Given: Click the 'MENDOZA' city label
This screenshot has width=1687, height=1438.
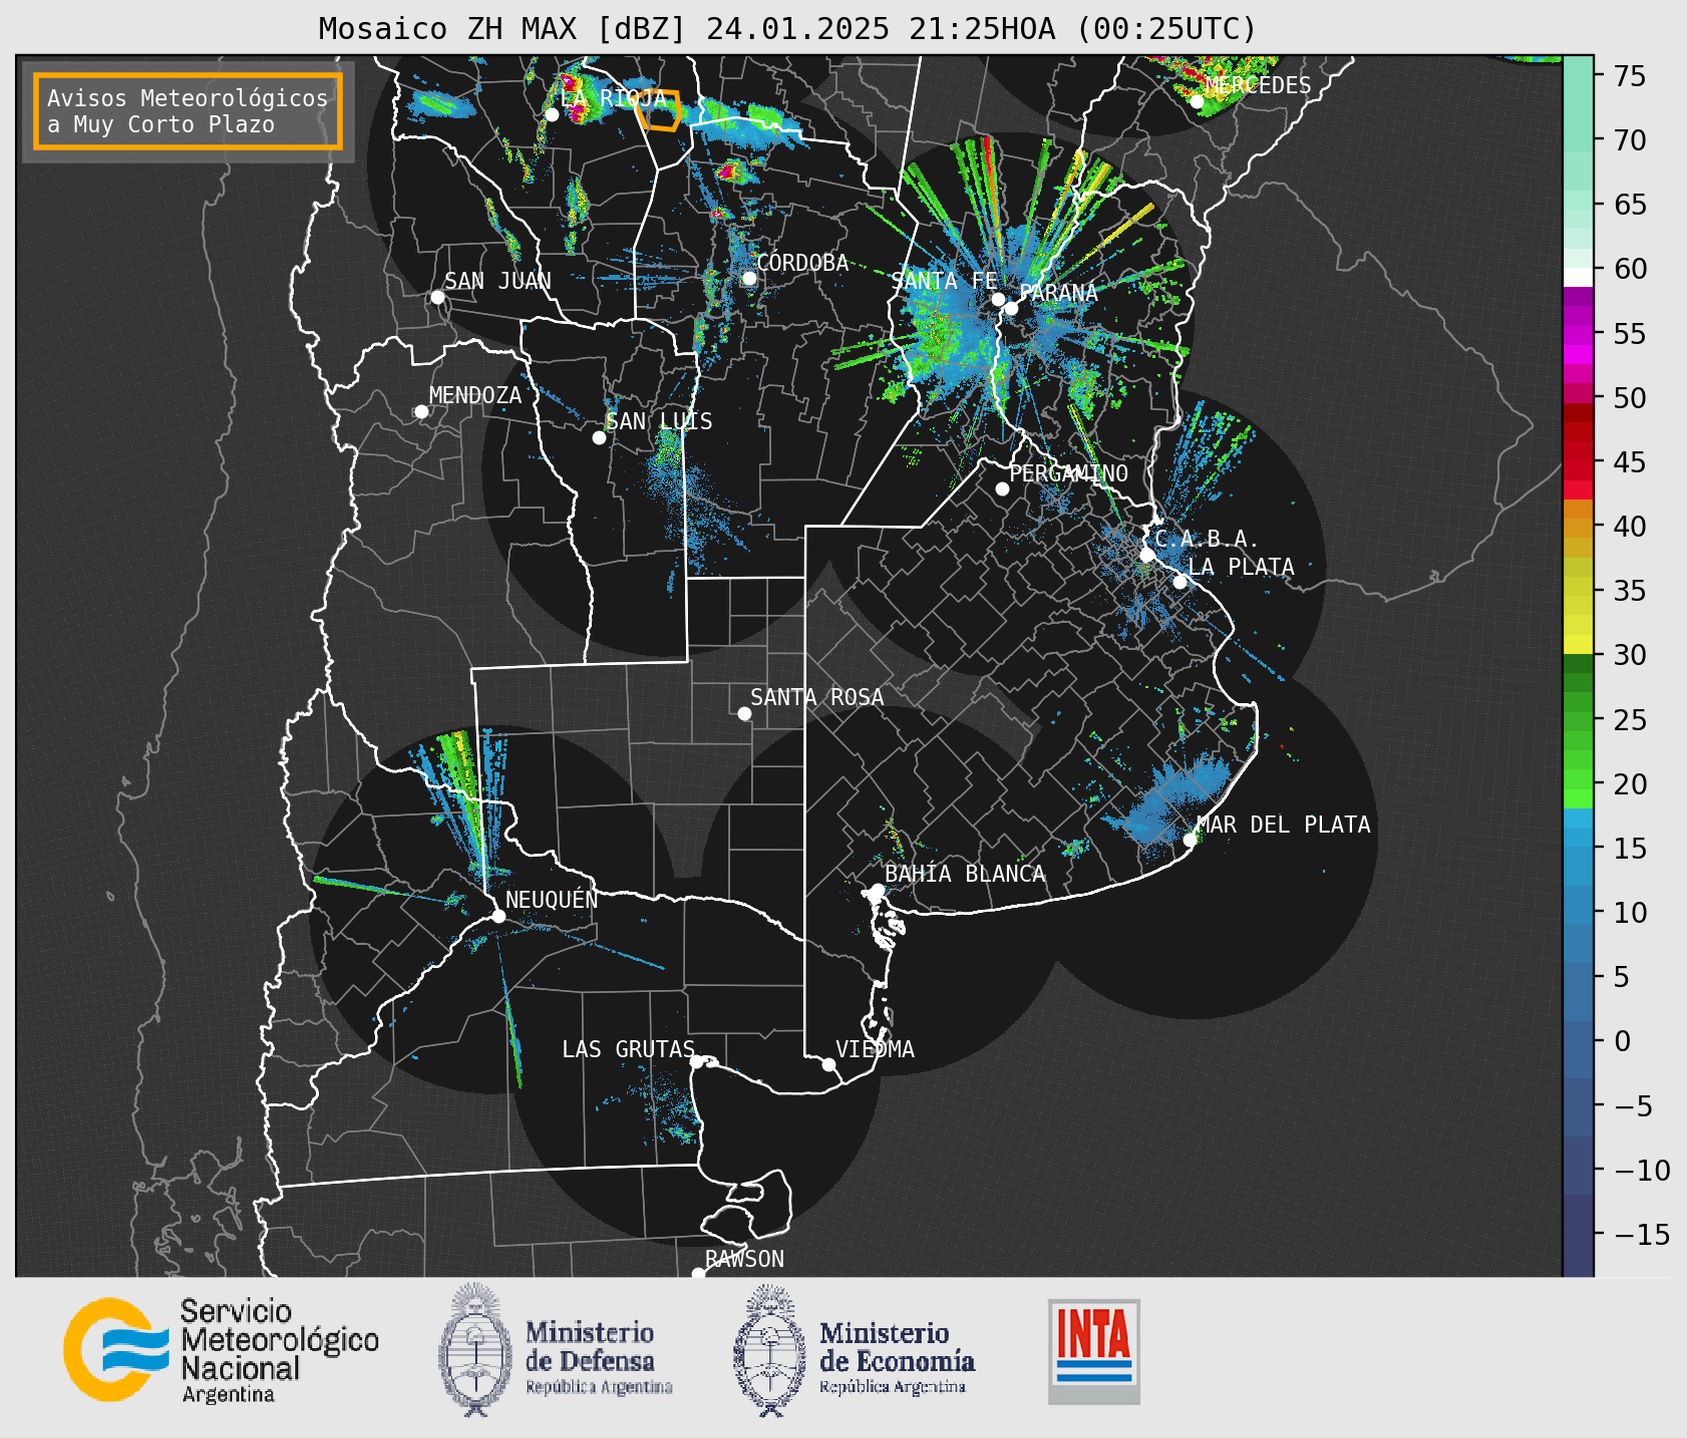Looking at the screenshot, I should coord(476,395).
